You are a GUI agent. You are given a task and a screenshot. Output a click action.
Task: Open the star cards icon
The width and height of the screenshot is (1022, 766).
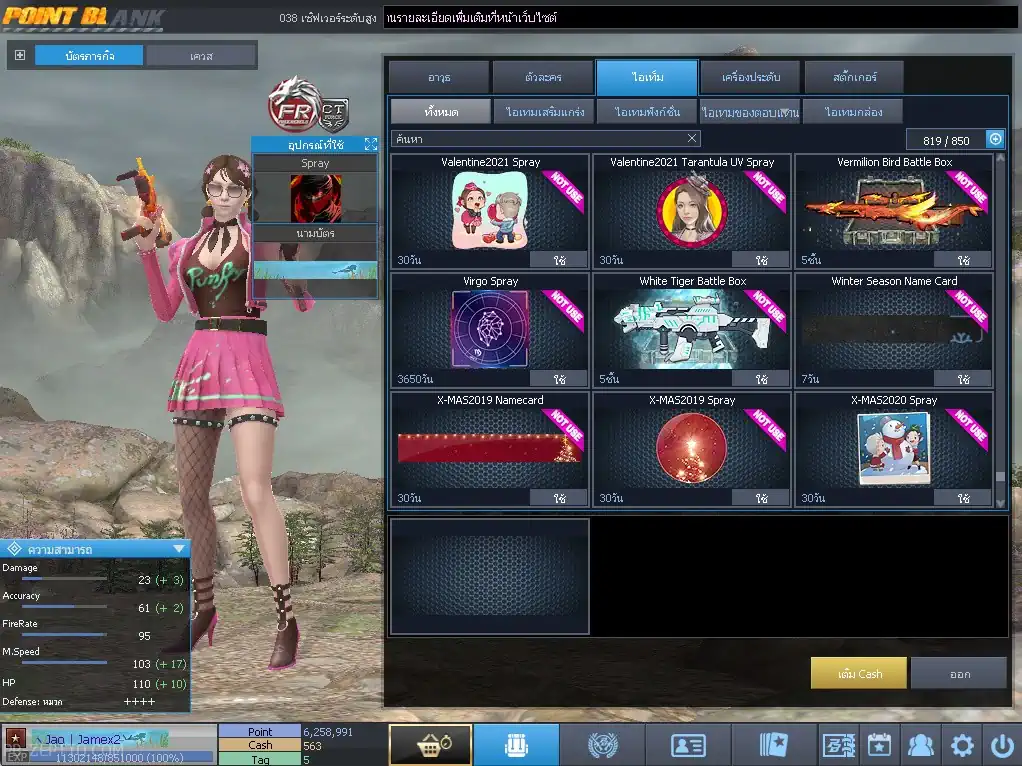click(x=774, y=745)
